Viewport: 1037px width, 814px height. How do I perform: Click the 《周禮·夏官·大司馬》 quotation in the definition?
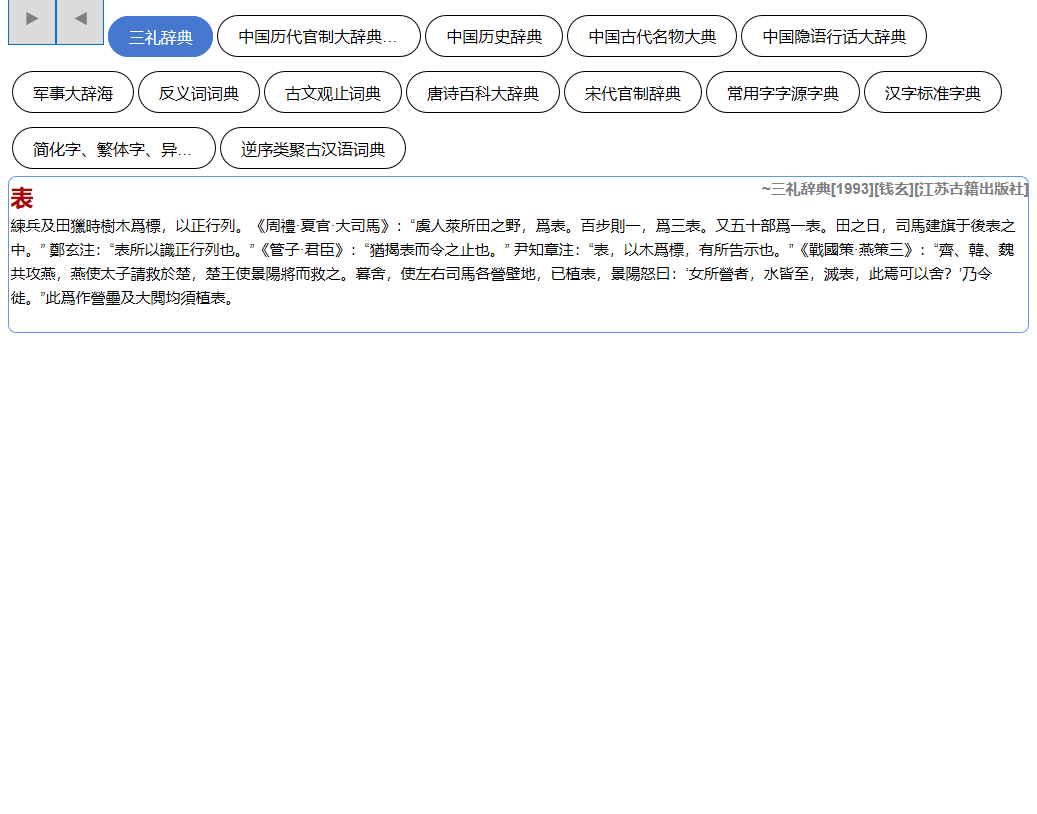pyautogui.click(x=324, y=226)
